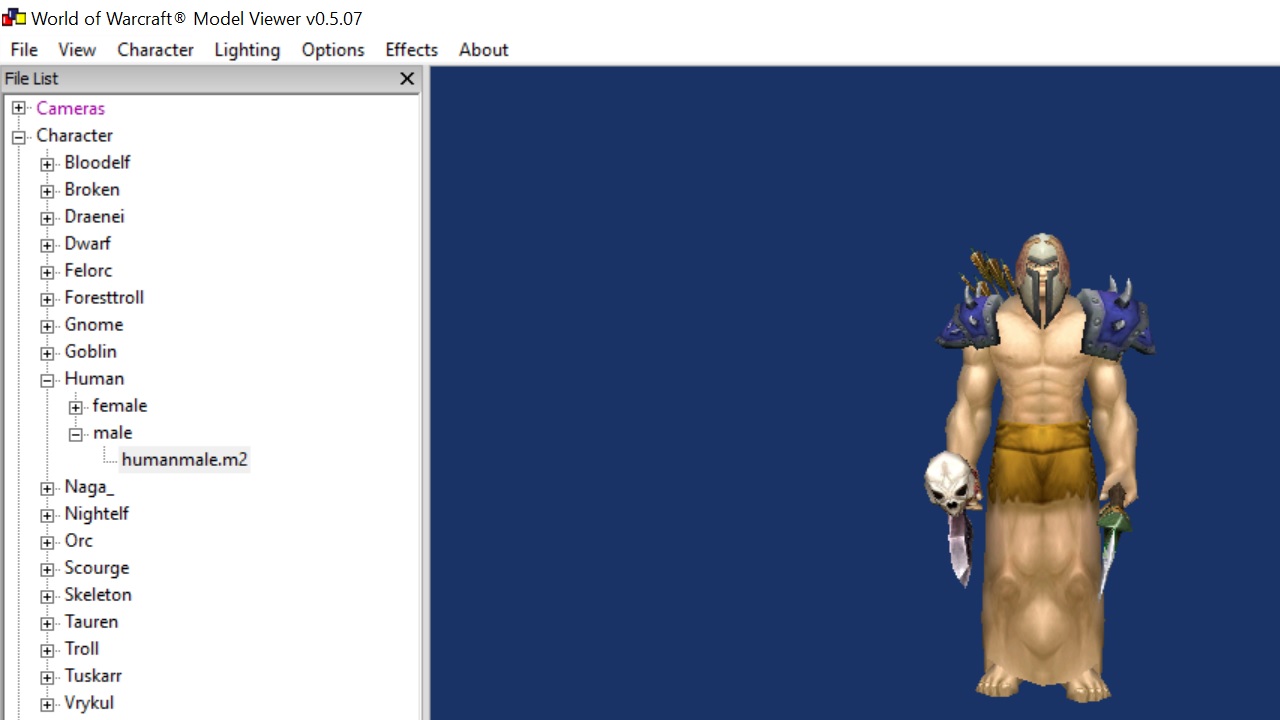Expand the Tuskarr folder
This screenshot has width=1280, height=720.
tap(47, 676)
